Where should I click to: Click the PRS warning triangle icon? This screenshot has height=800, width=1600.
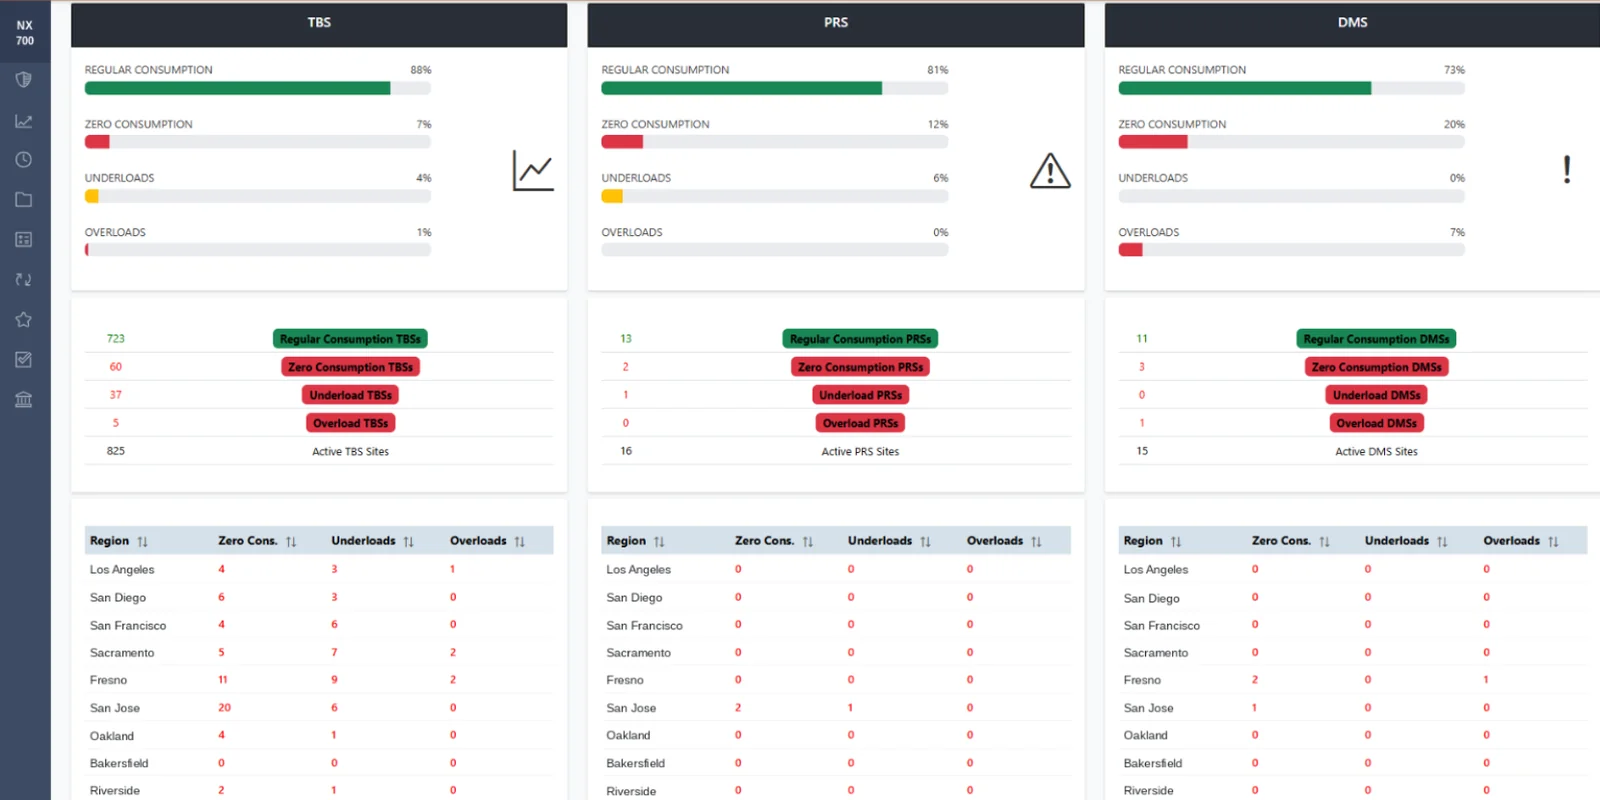[x=1050, y=171]
